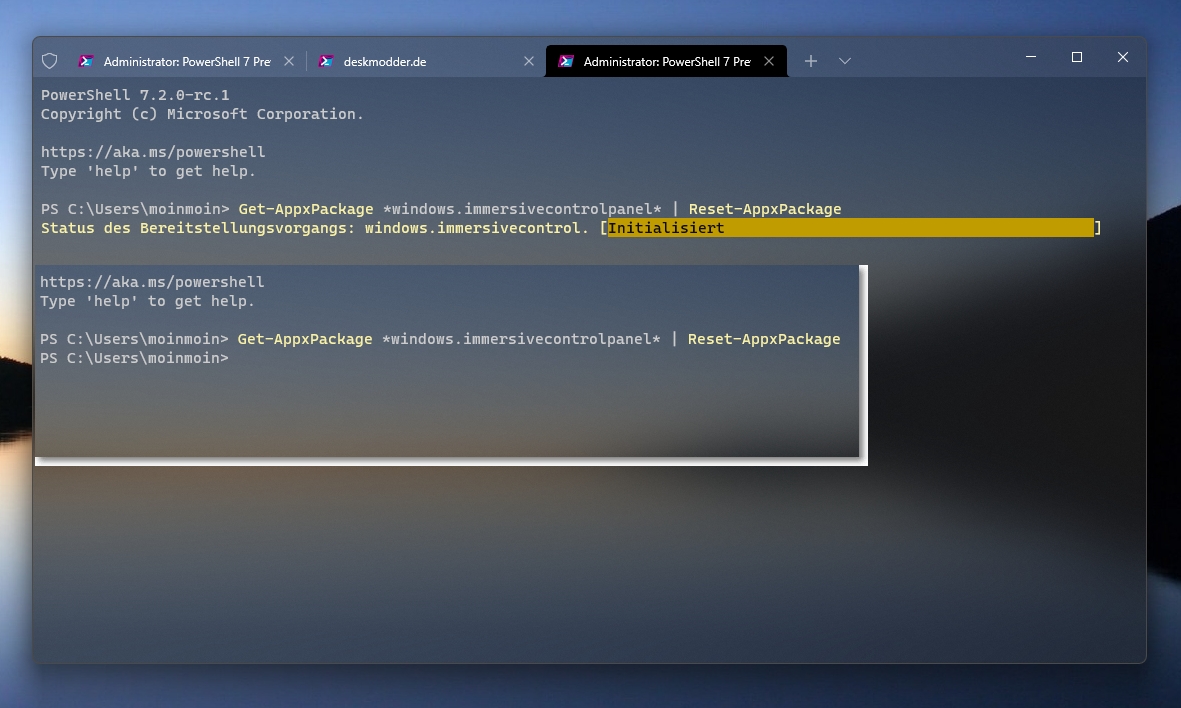Click the yellow Initialisiert progress bar
1181x708 pixels.
click(850, 227)
